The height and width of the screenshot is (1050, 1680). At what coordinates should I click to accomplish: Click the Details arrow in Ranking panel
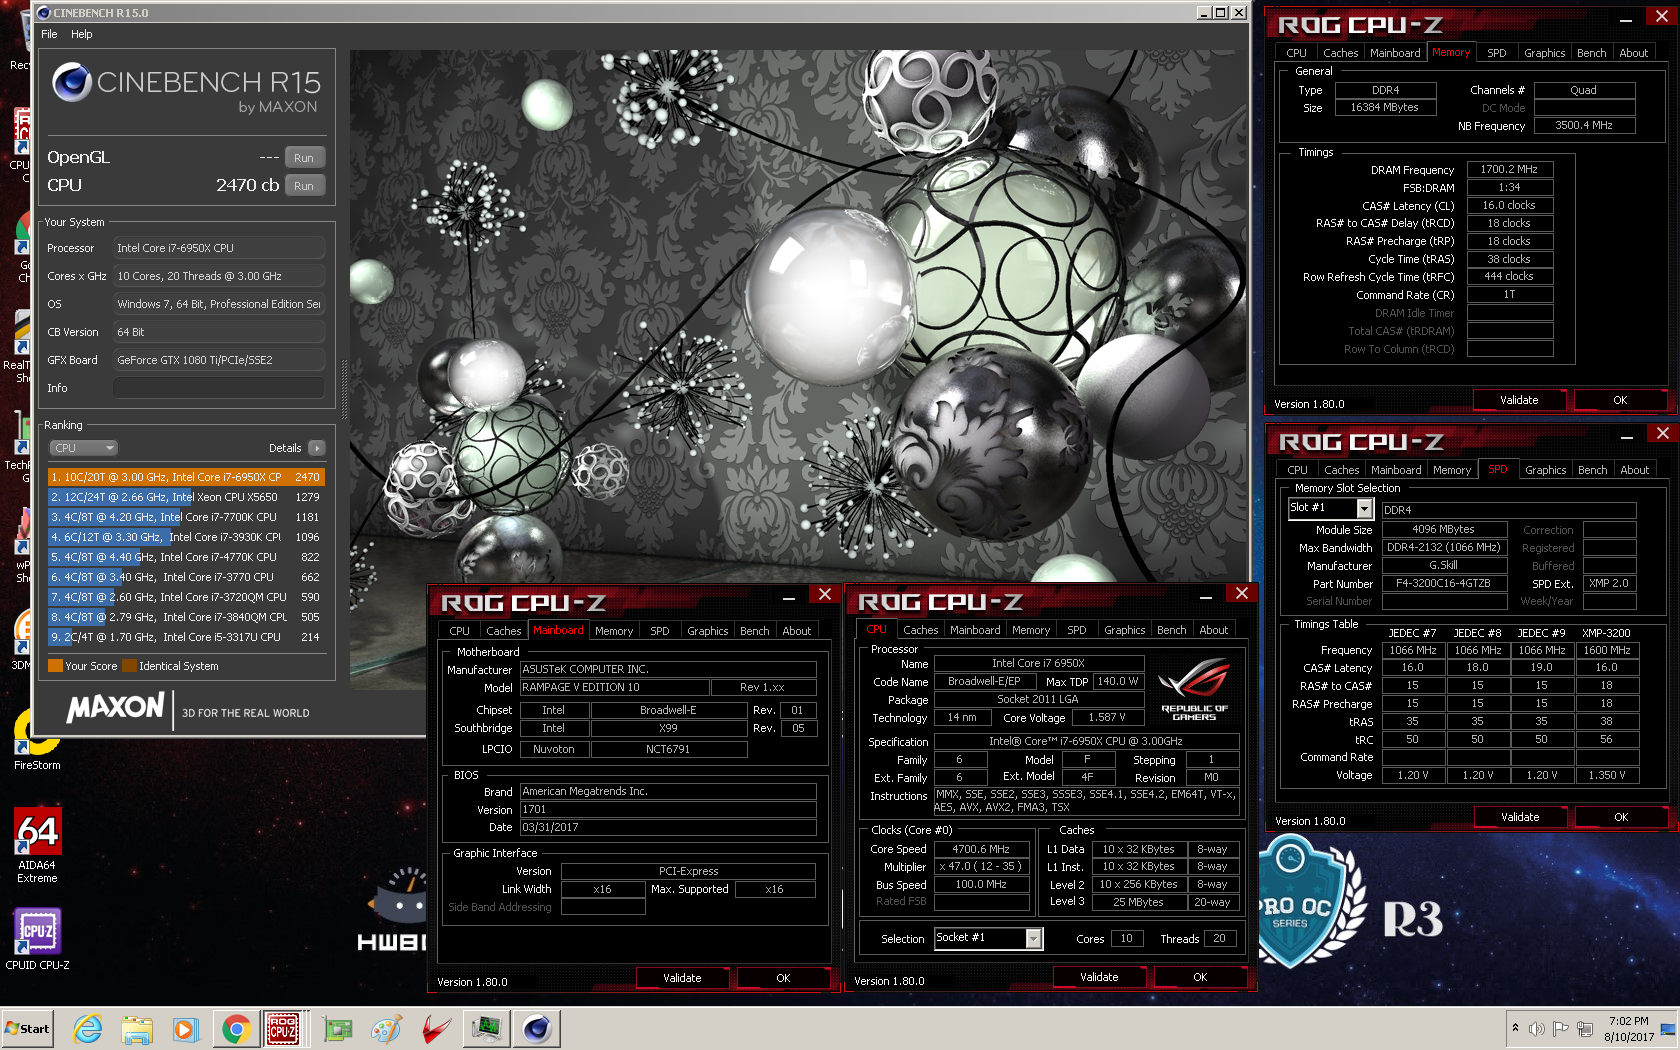click(x=317, y=448)
